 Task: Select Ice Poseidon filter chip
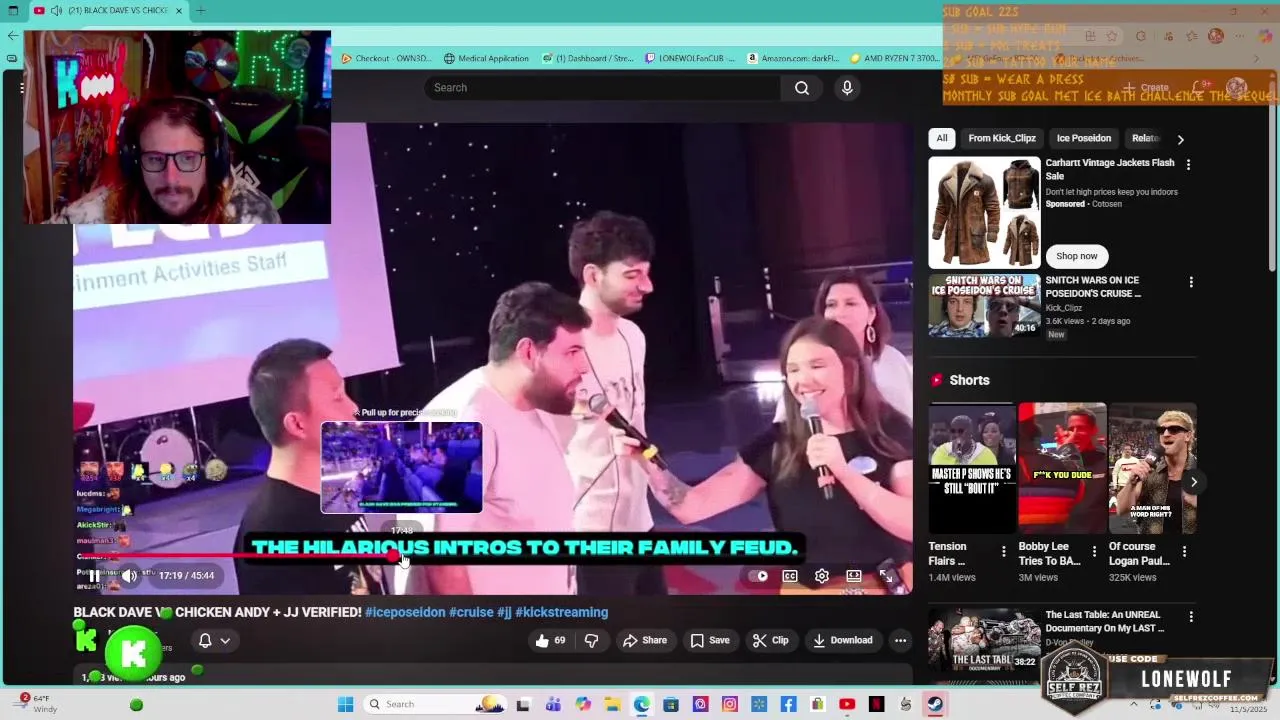[x=1084, y=138]
